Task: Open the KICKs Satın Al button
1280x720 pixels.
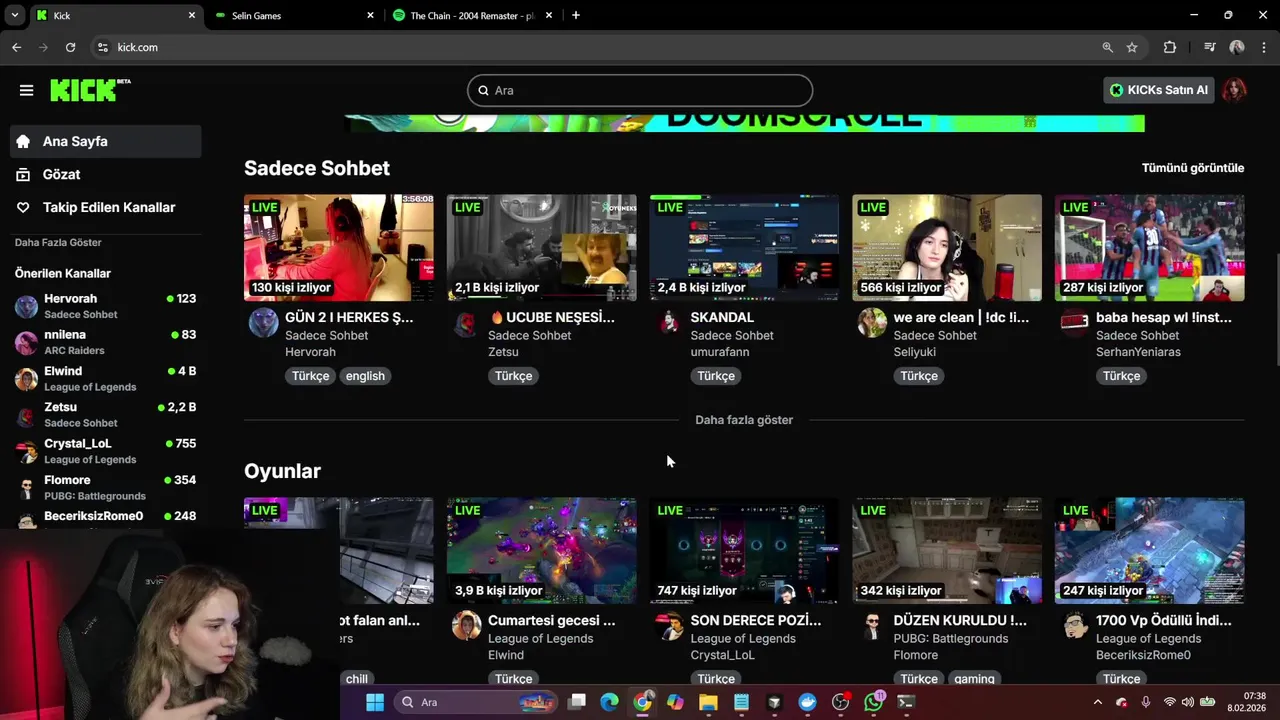Action: [x=1159, y=90]
